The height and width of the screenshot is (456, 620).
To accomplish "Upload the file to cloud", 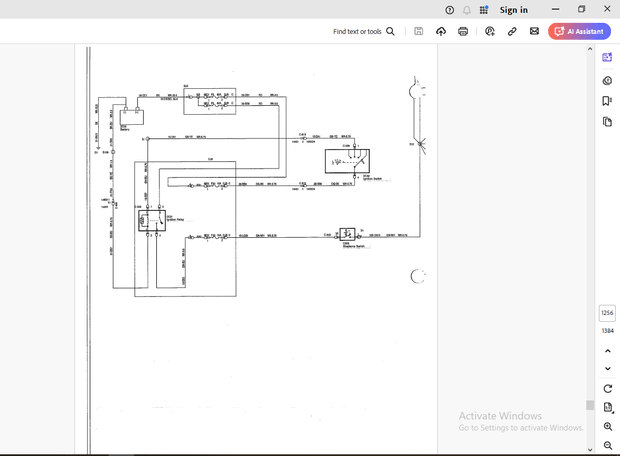I will click(x=441, y=31).
